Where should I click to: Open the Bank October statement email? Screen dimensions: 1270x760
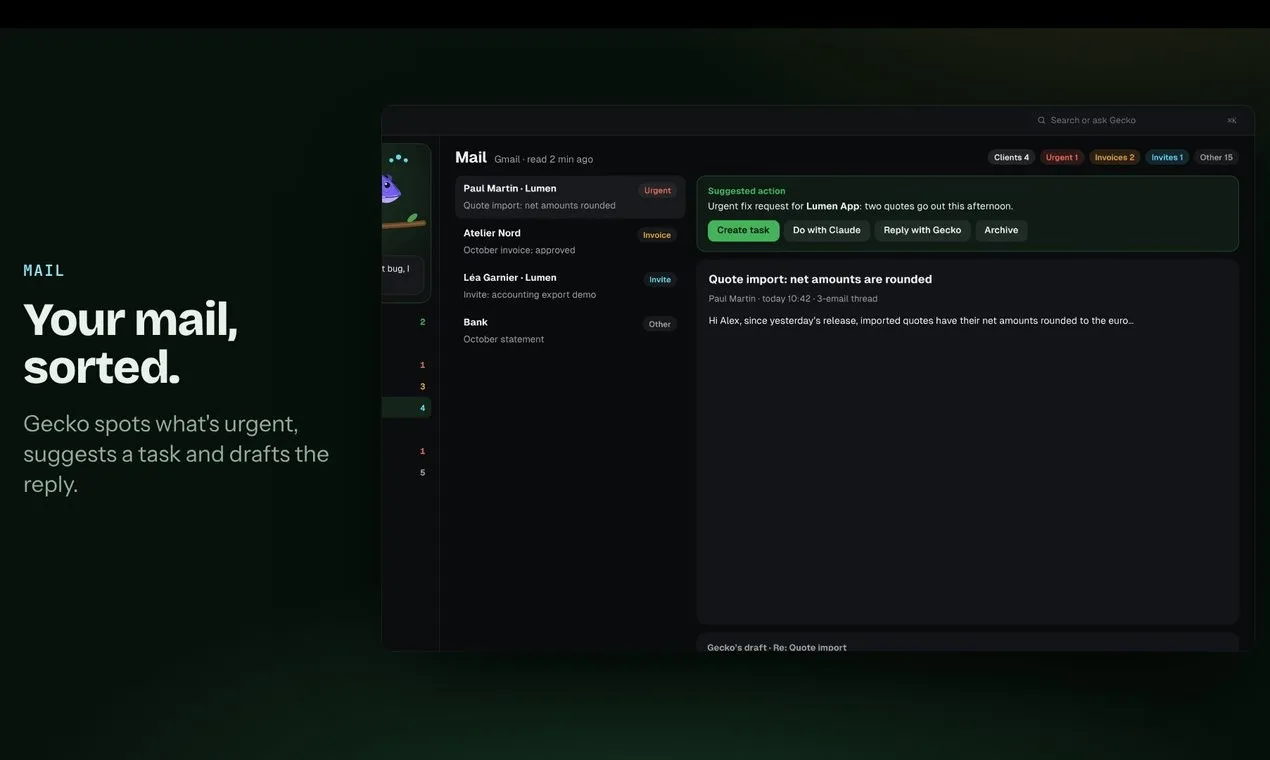click(x=570, y=330)
